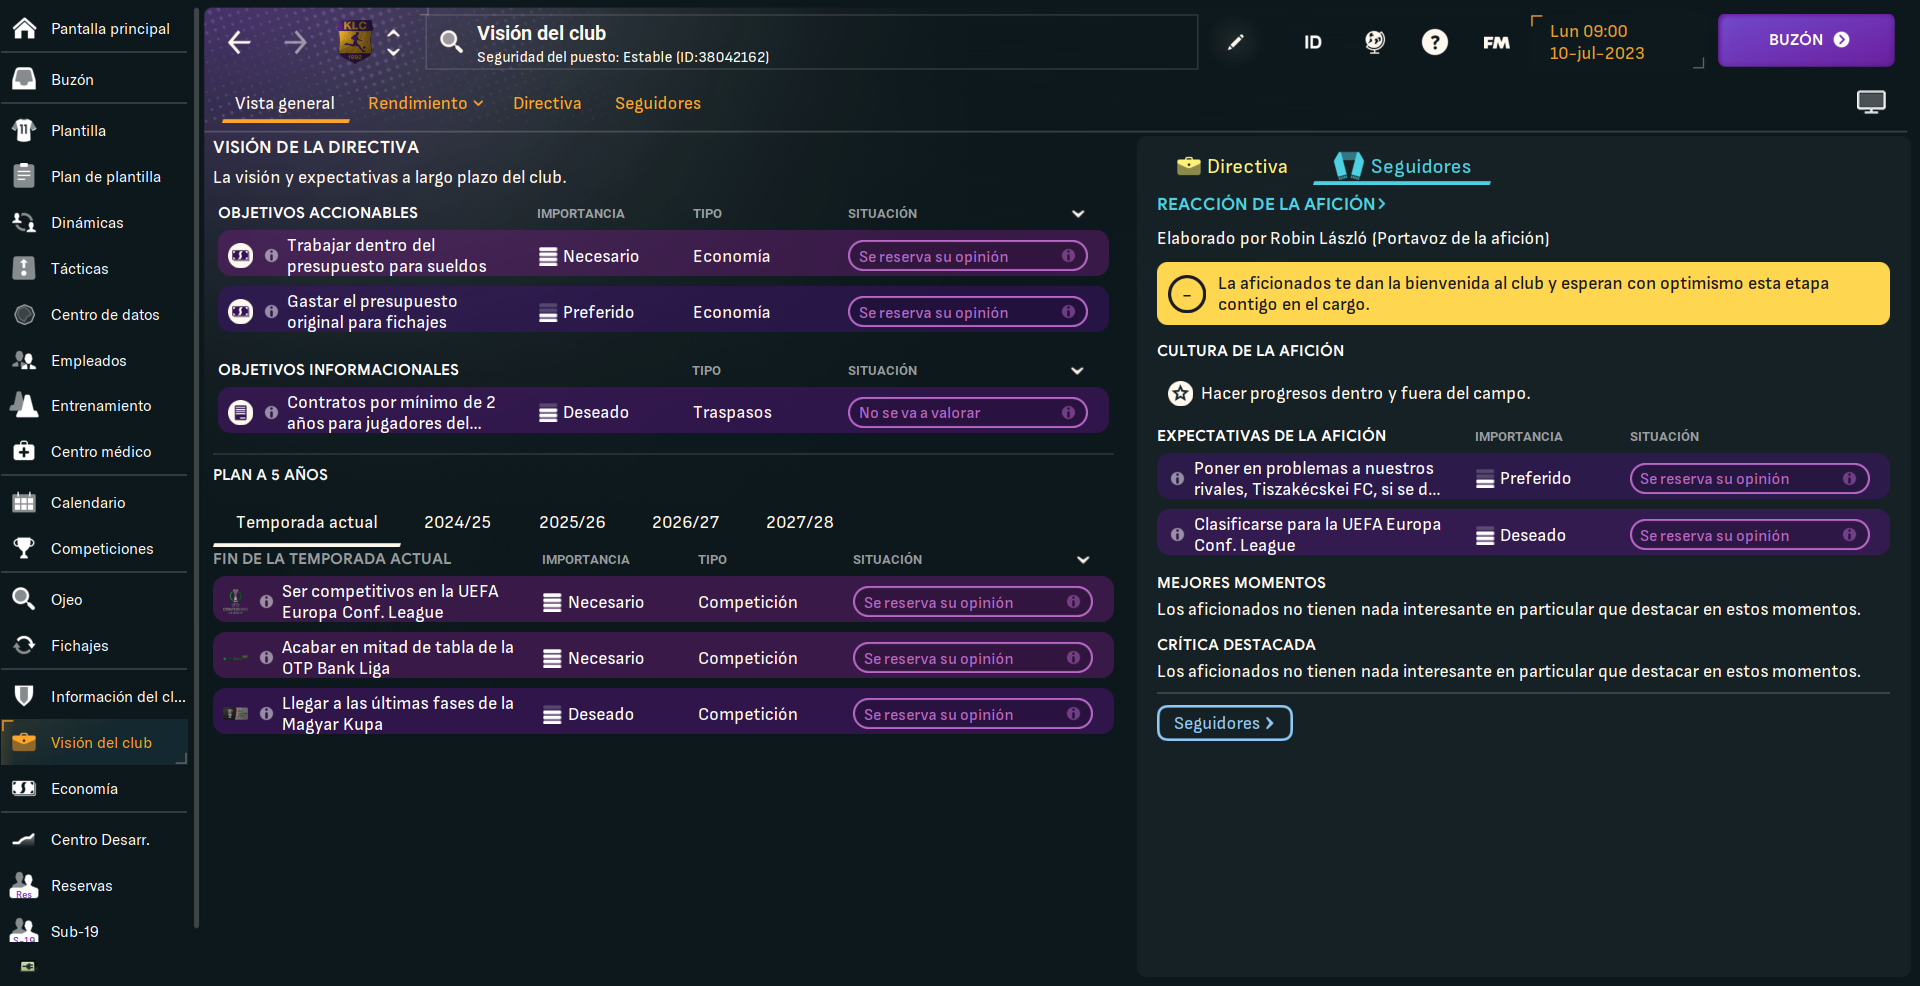Open the FM menu icon
The width and height of the screenshot is (1920, 986).
tap(1496, 42)
